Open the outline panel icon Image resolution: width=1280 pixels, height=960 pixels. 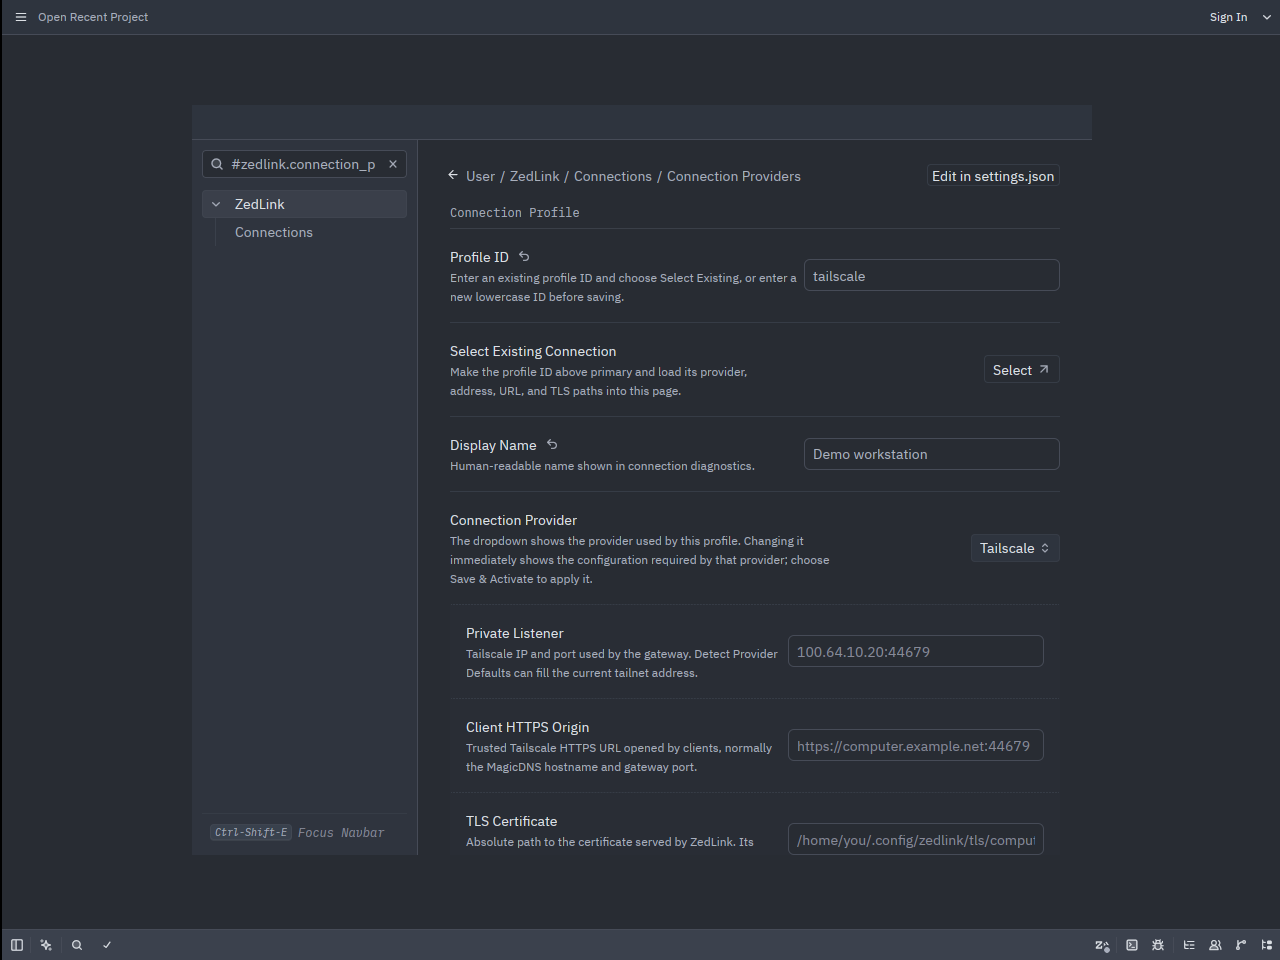pyautogui.click(x=1189, y=945)
